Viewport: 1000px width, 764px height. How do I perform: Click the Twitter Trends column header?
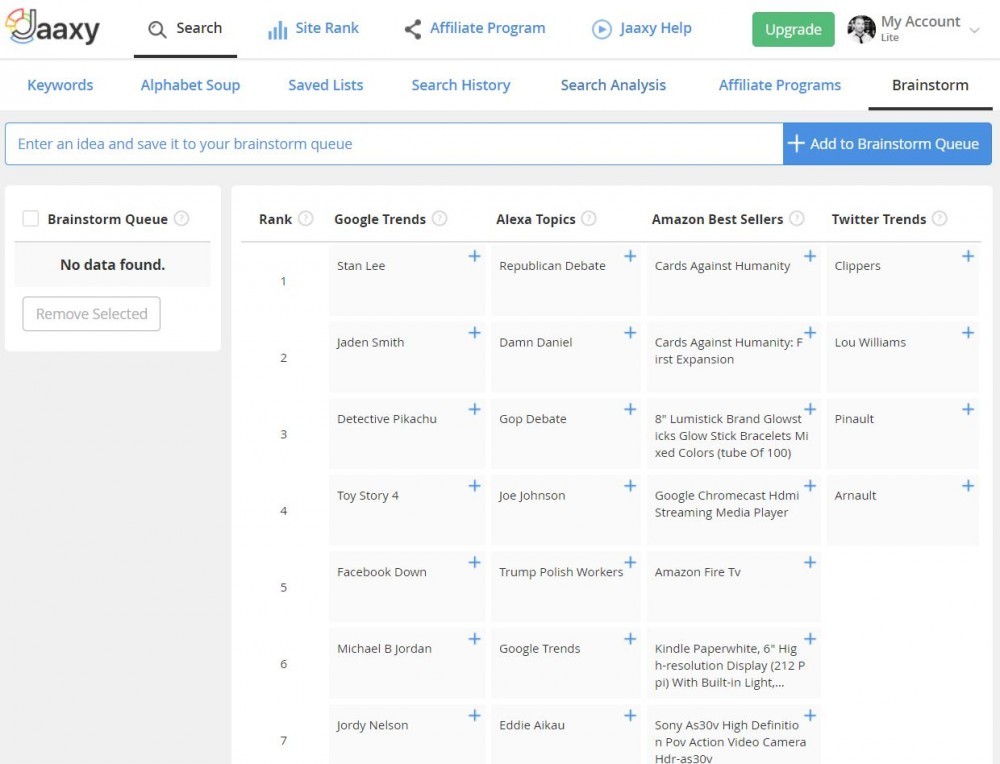pos(879,219)
